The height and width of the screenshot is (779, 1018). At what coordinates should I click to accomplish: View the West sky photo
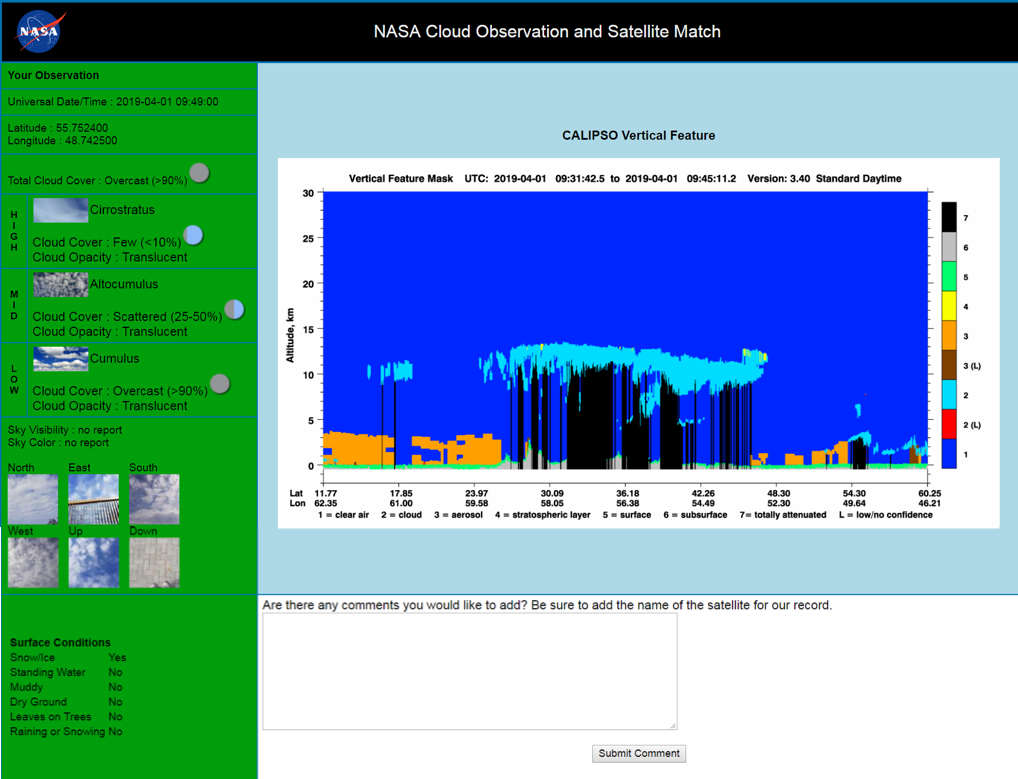tap(33, 563)
